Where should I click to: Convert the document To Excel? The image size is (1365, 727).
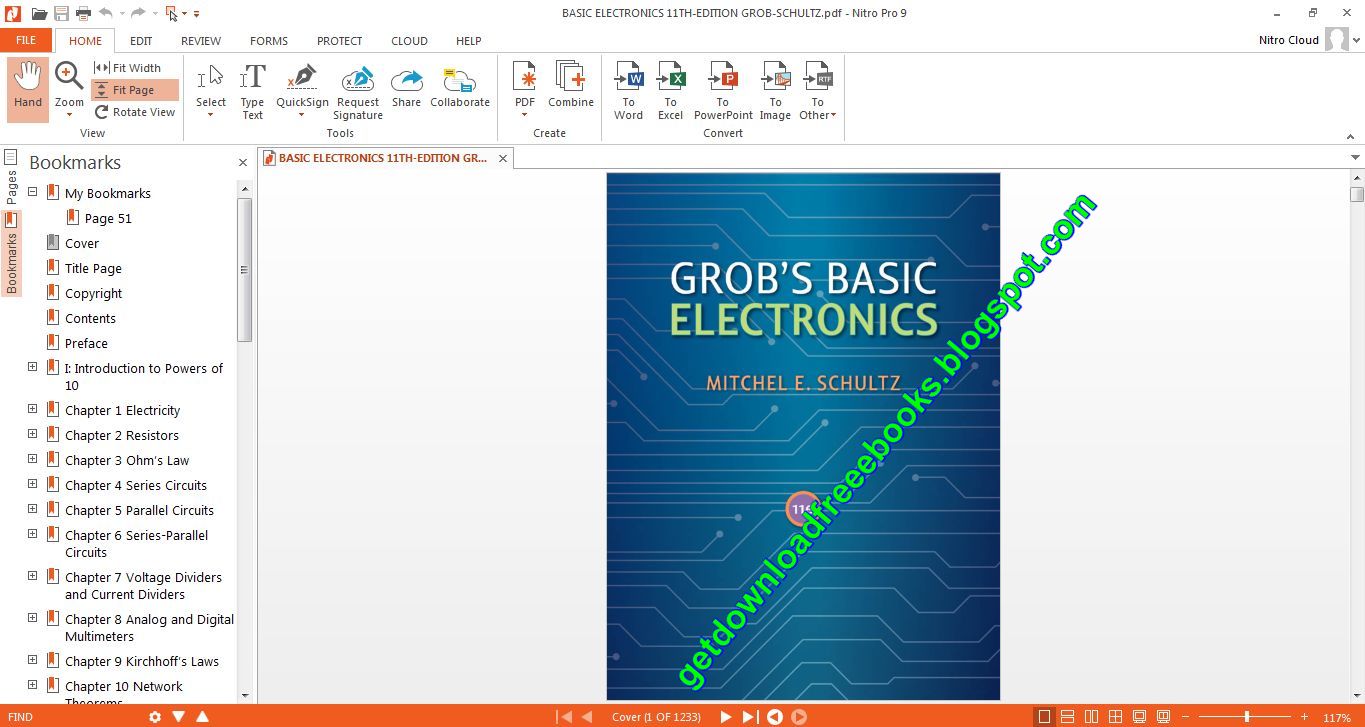(671, 90)
